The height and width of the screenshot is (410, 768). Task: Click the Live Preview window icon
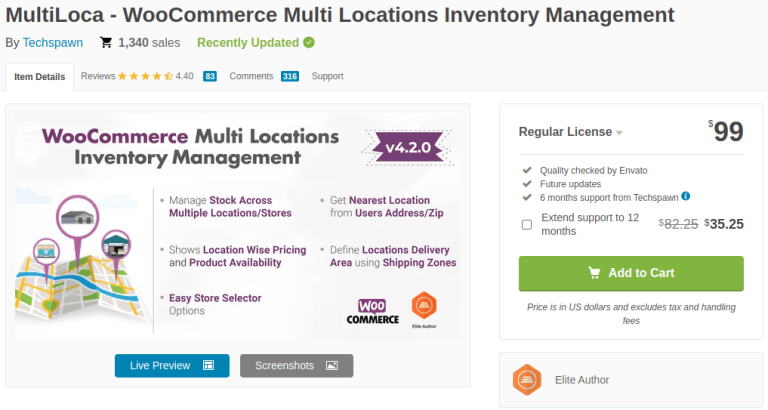(x=208, y=366)
